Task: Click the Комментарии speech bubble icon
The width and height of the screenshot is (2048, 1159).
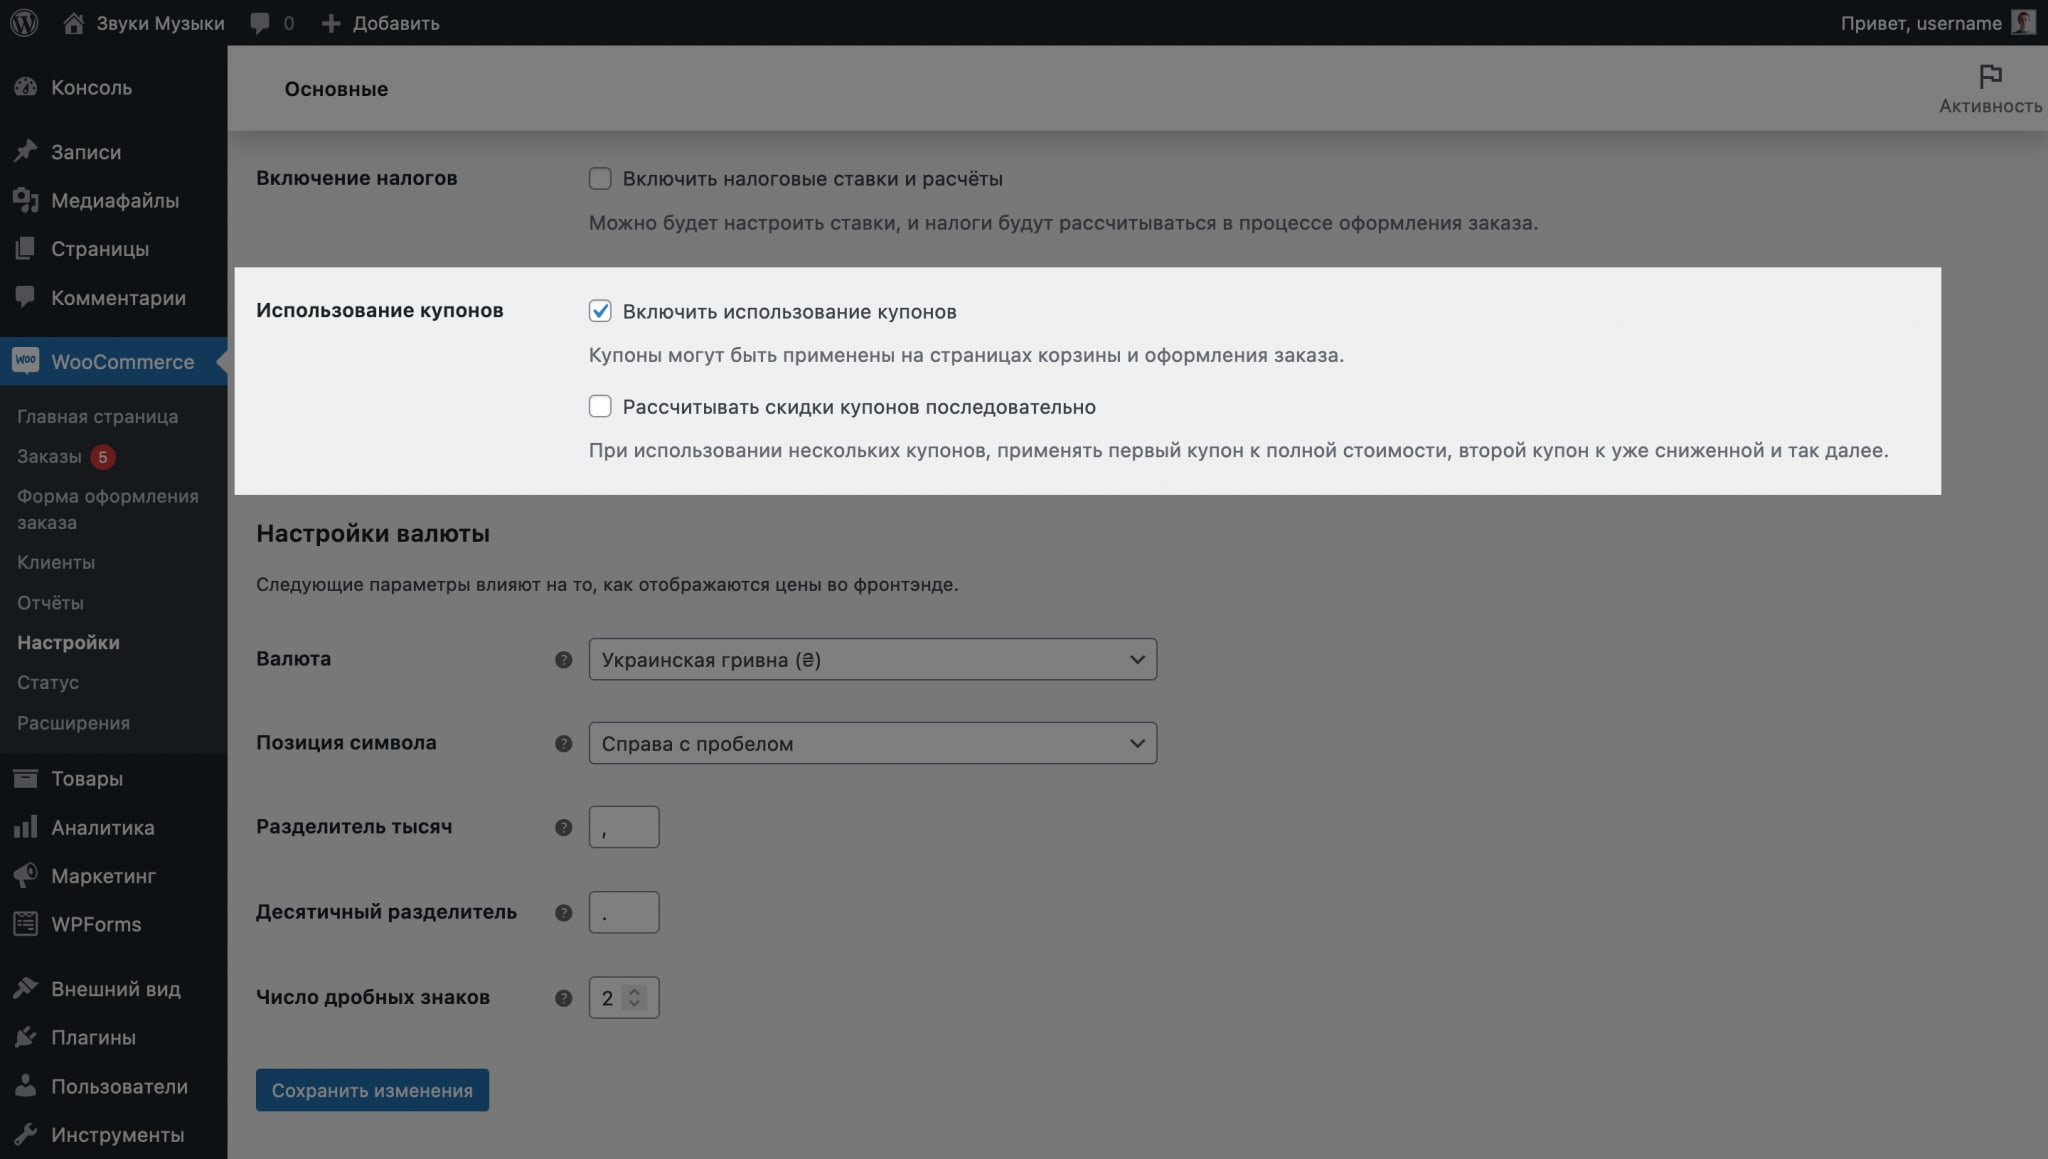Action: (26, 297)
